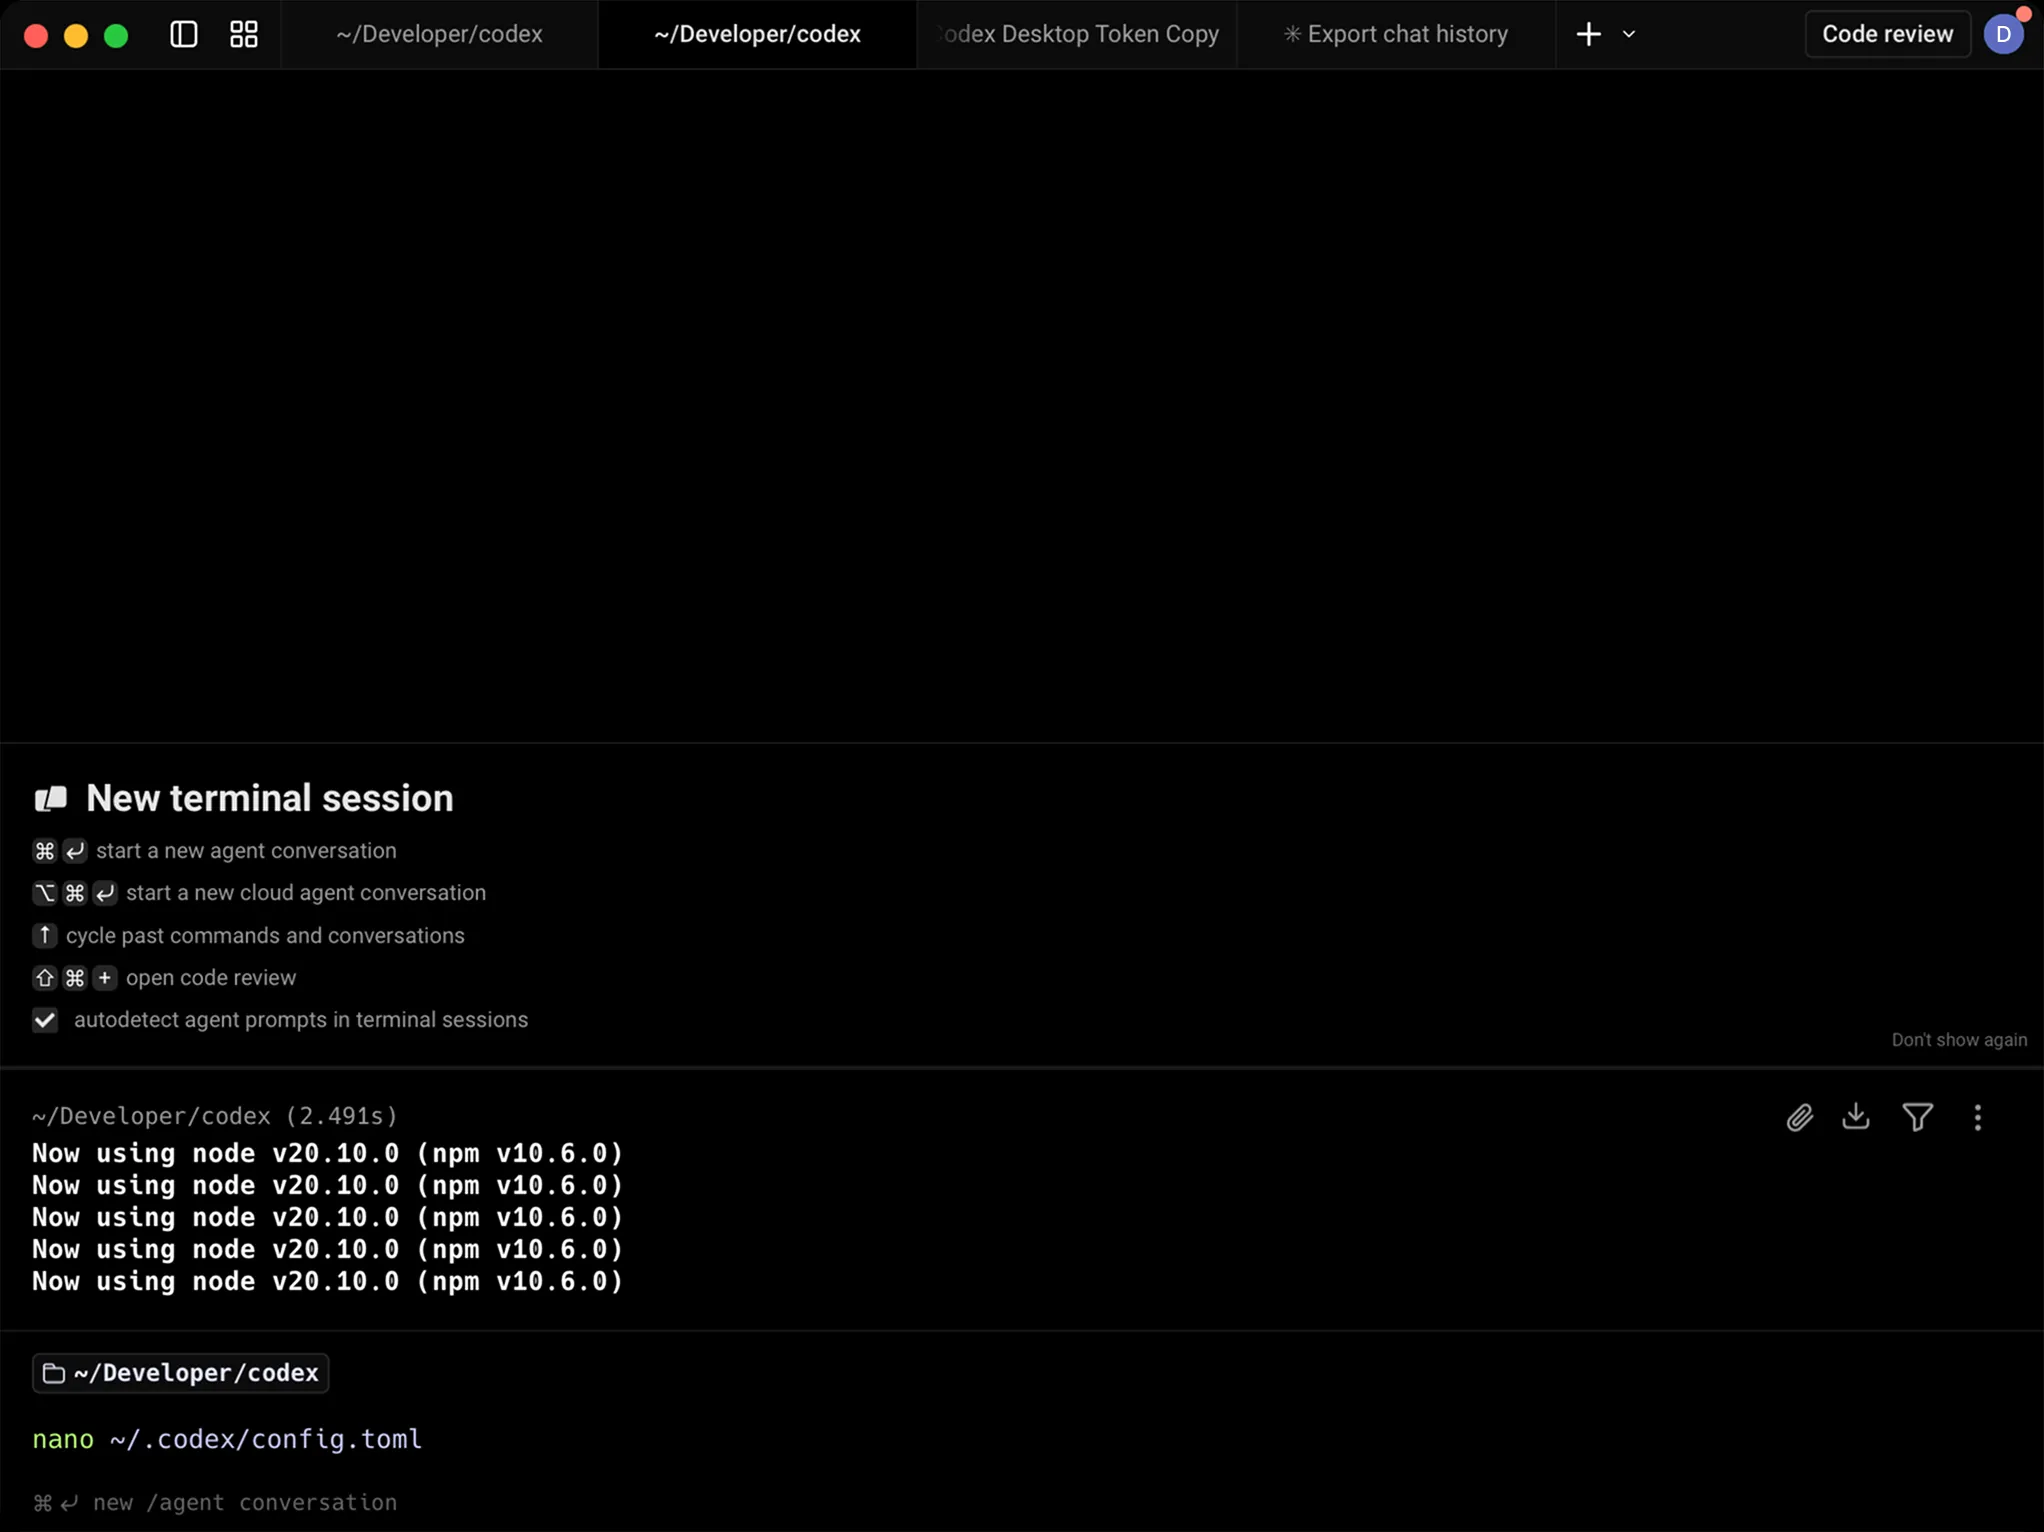
Task: Click Don't show again
Action: pos(1958,1040)
